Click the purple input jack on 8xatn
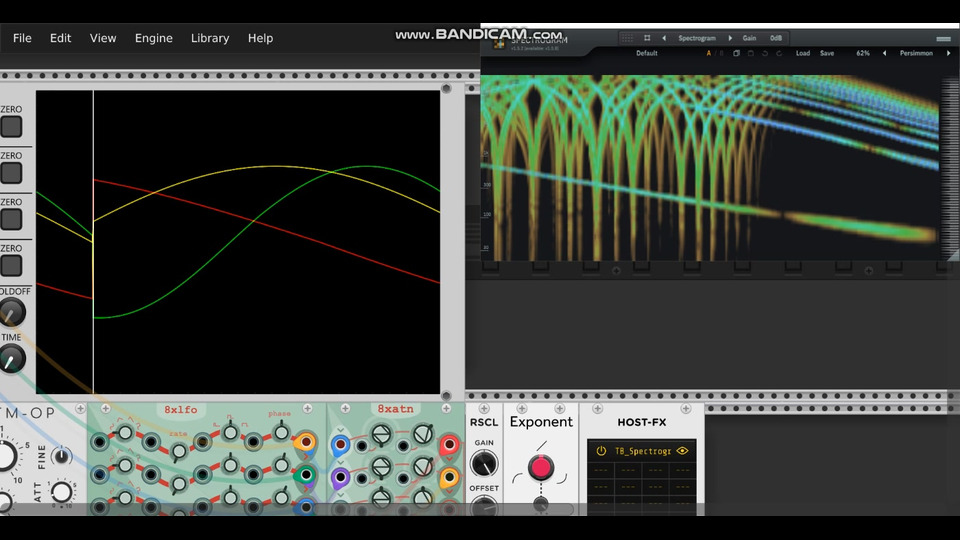This screenshot has height=540, width=960. 340,477
